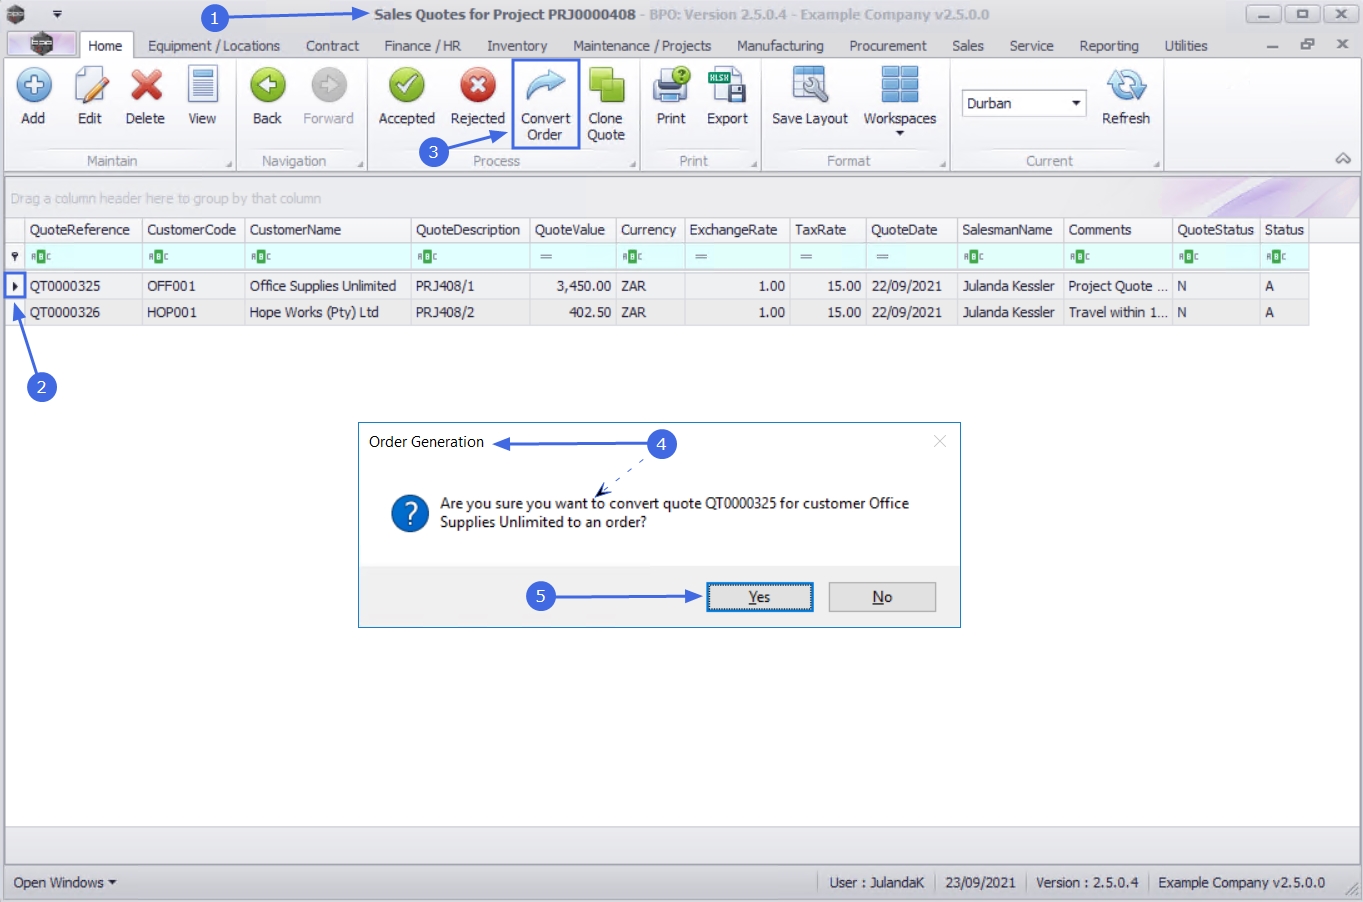The width and height of the screenshot is (1363, 902).
Task: Open the Reporting tab
Action: coord(1109,46)
